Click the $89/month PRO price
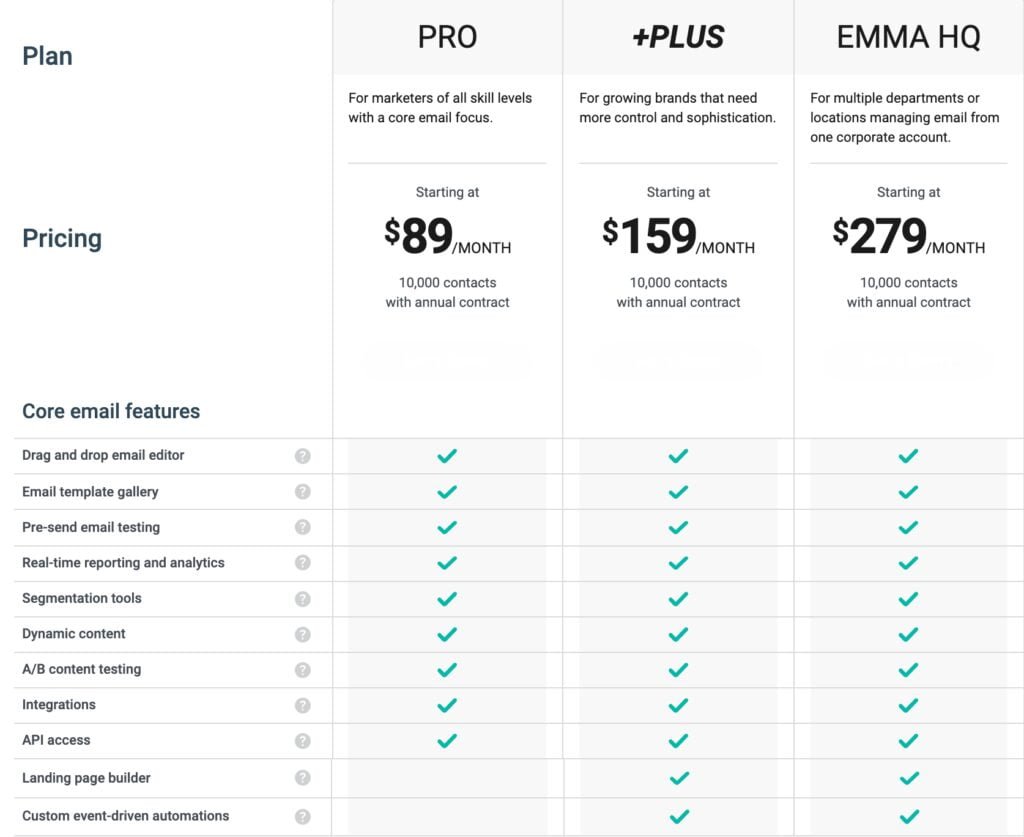This screenshot has width=1024, height=837. tap(447, 237)
